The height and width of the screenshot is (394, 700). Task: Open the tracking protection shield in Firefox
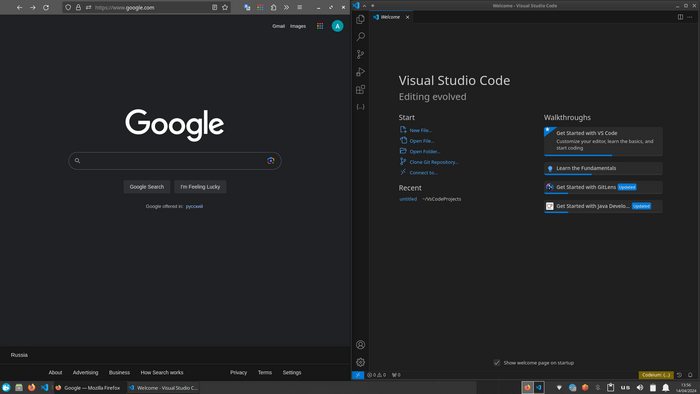click(68, 8)
